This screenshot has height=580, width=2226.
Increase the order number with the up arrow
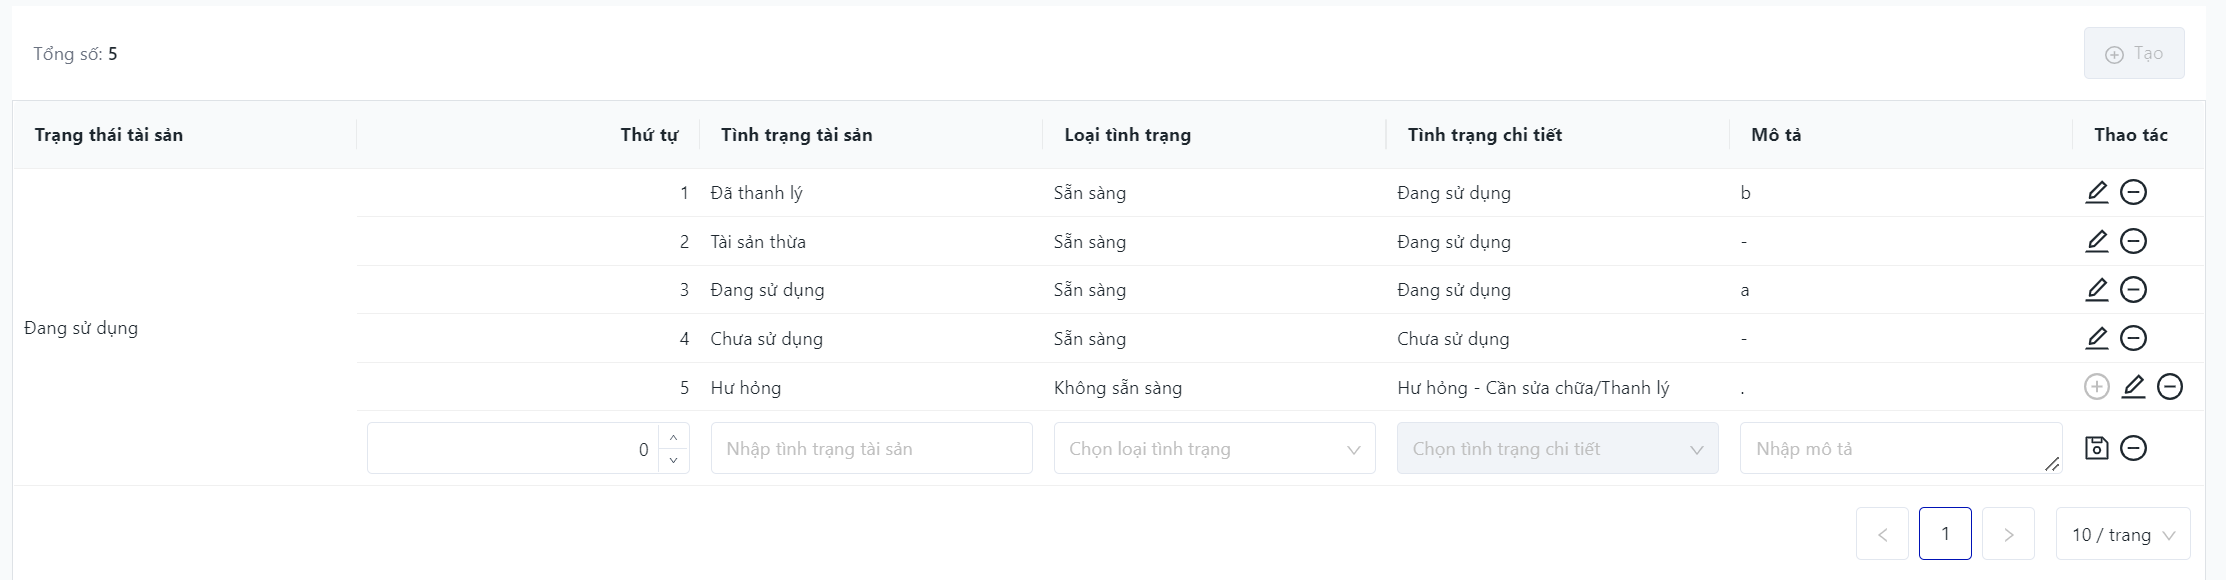click(674, 438)
